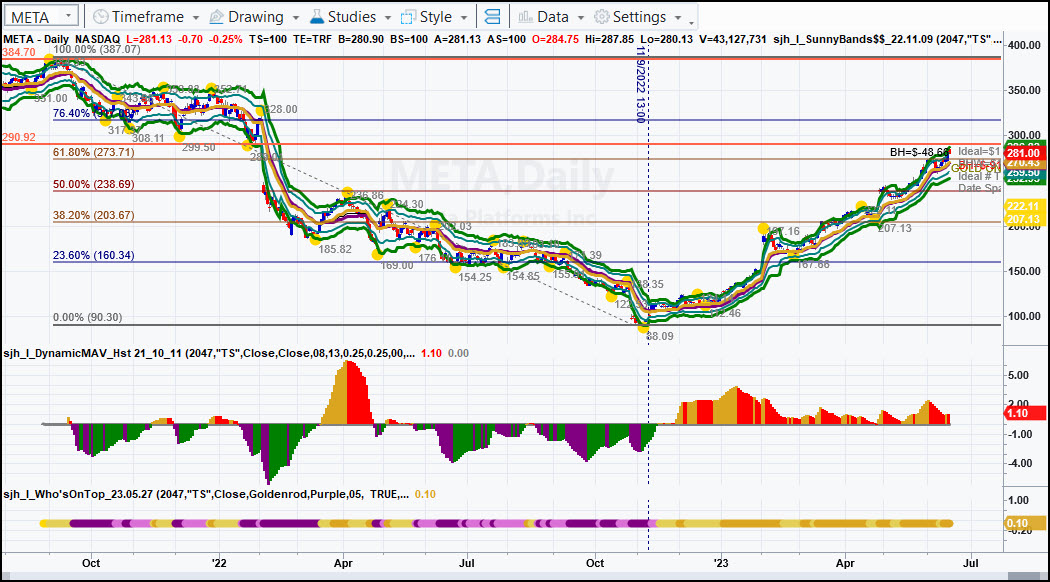Expand the Style dropdown arrow
The width and height of the screenshot is (1050, 582).
pos(464,18)
